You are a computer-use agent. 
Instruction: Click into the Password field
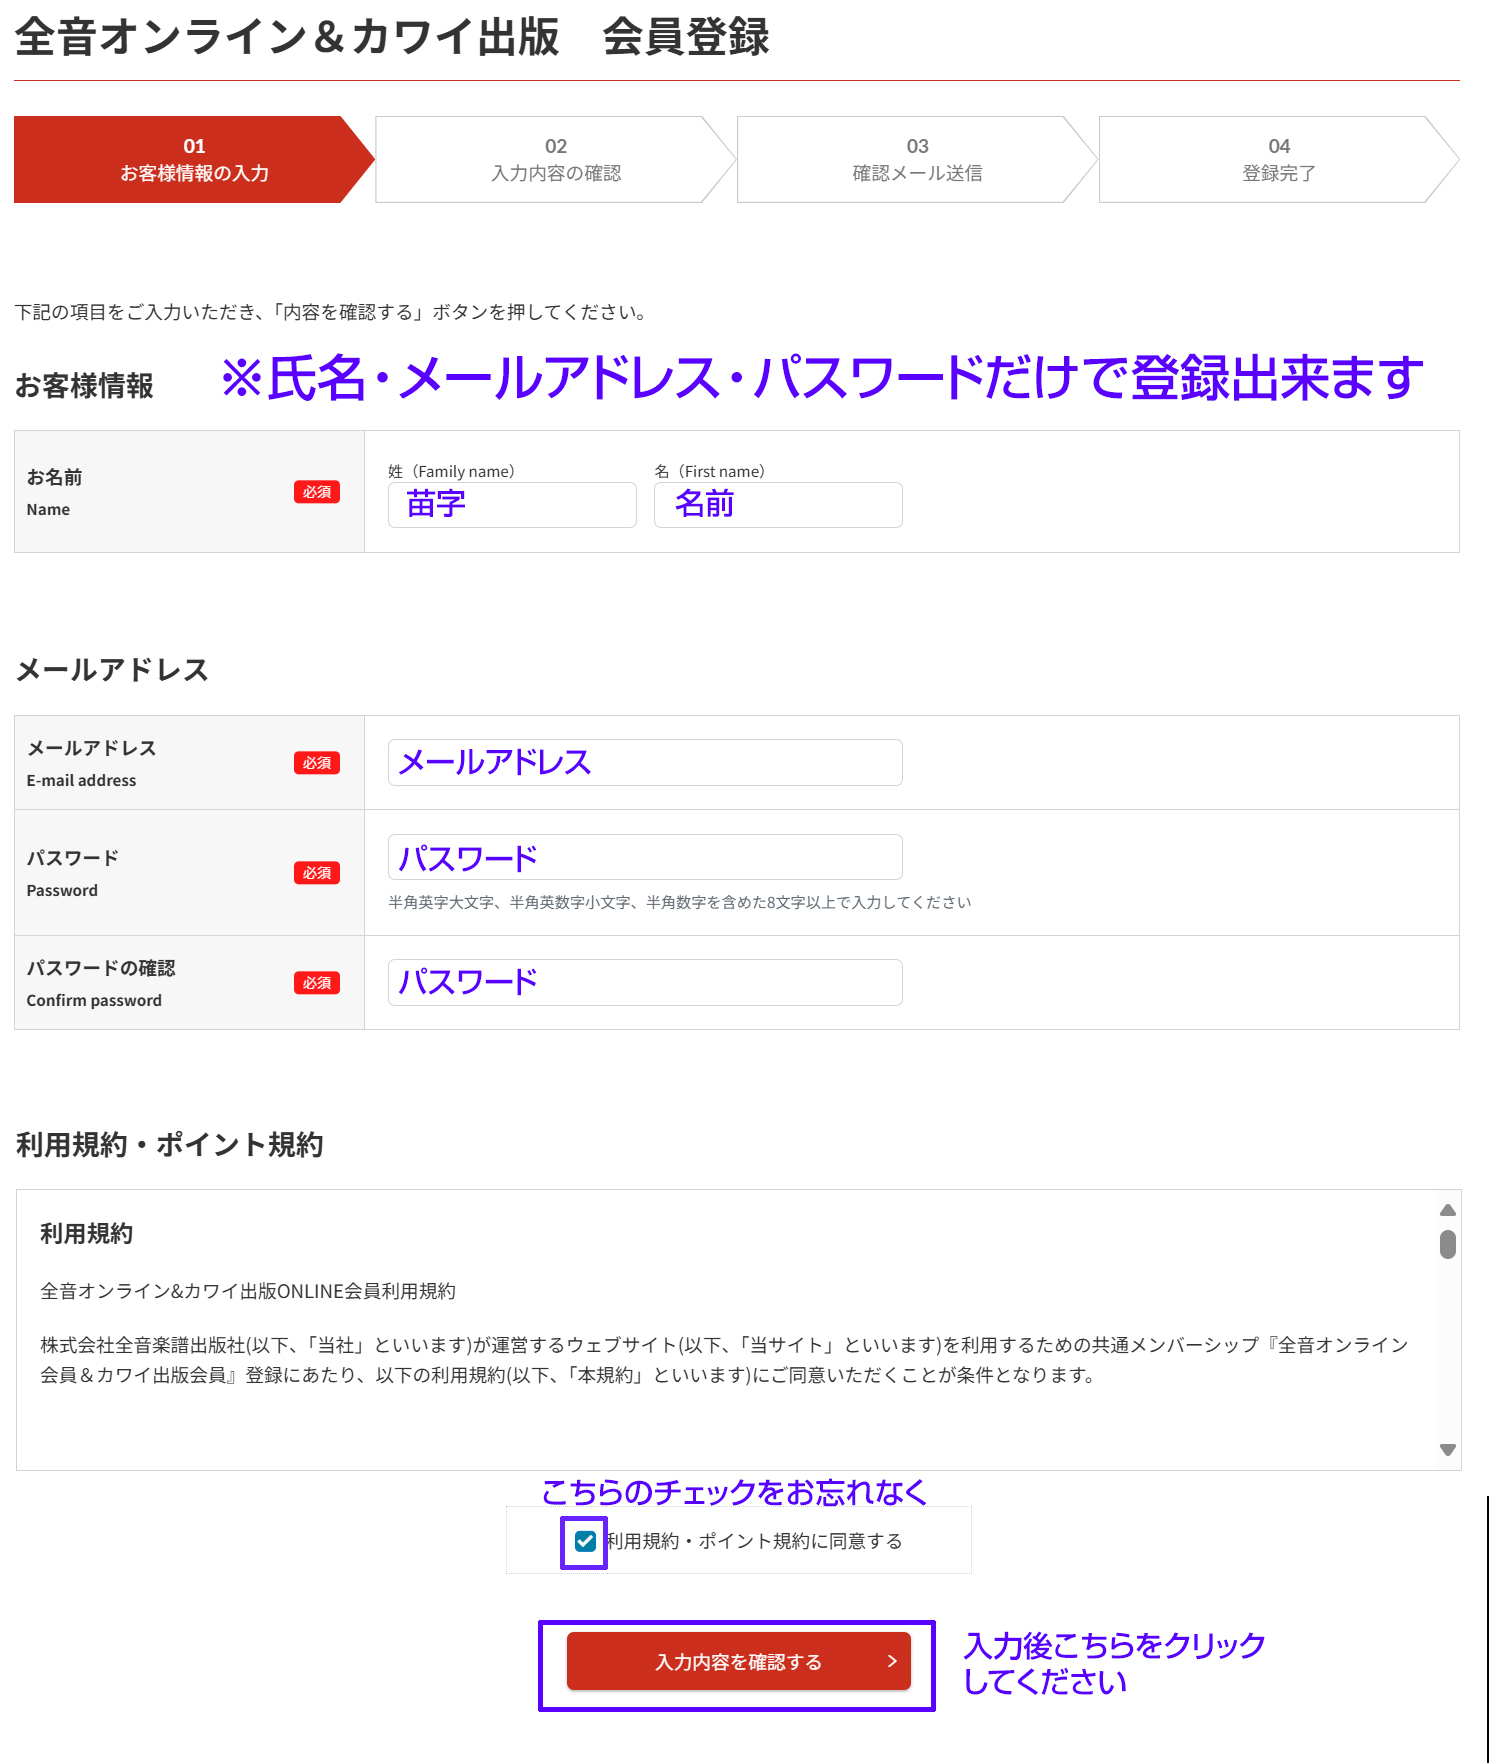click(645, 858)
